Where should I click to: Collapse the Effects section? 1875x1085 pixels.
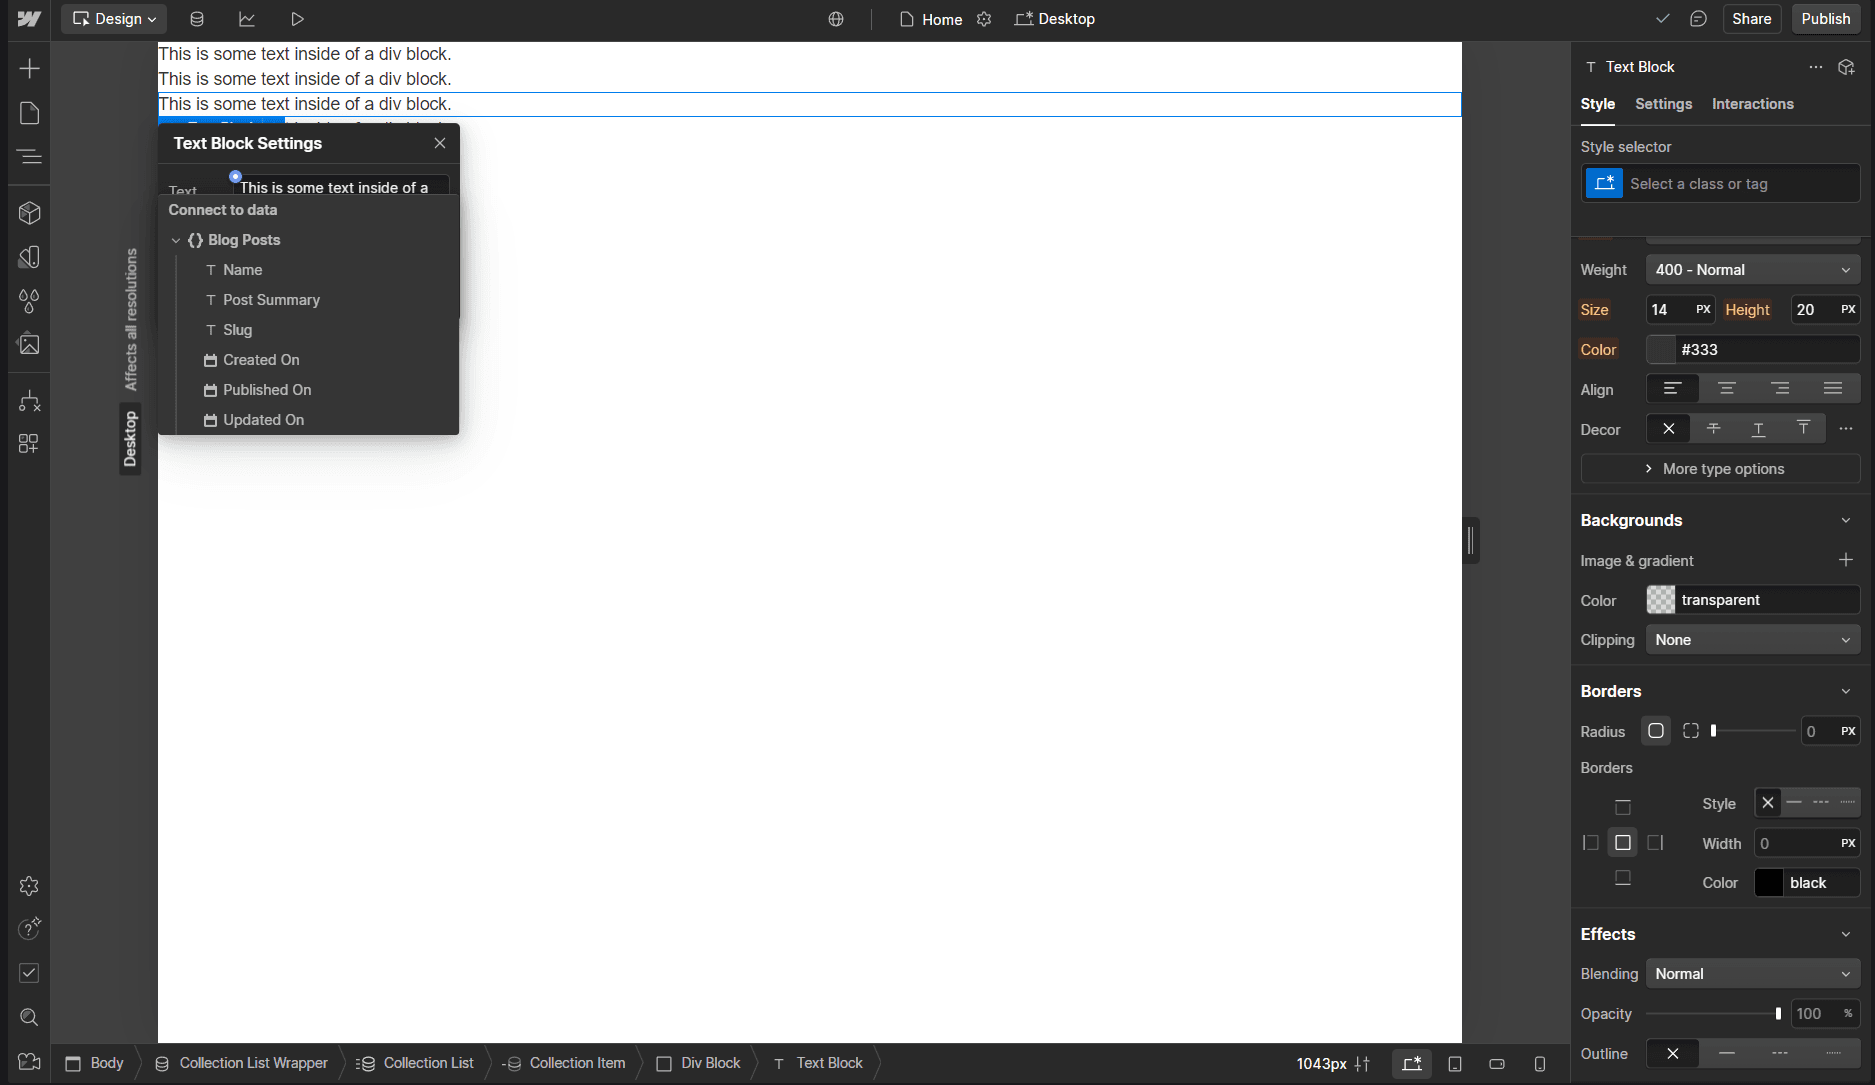(x=1846, y=934)
